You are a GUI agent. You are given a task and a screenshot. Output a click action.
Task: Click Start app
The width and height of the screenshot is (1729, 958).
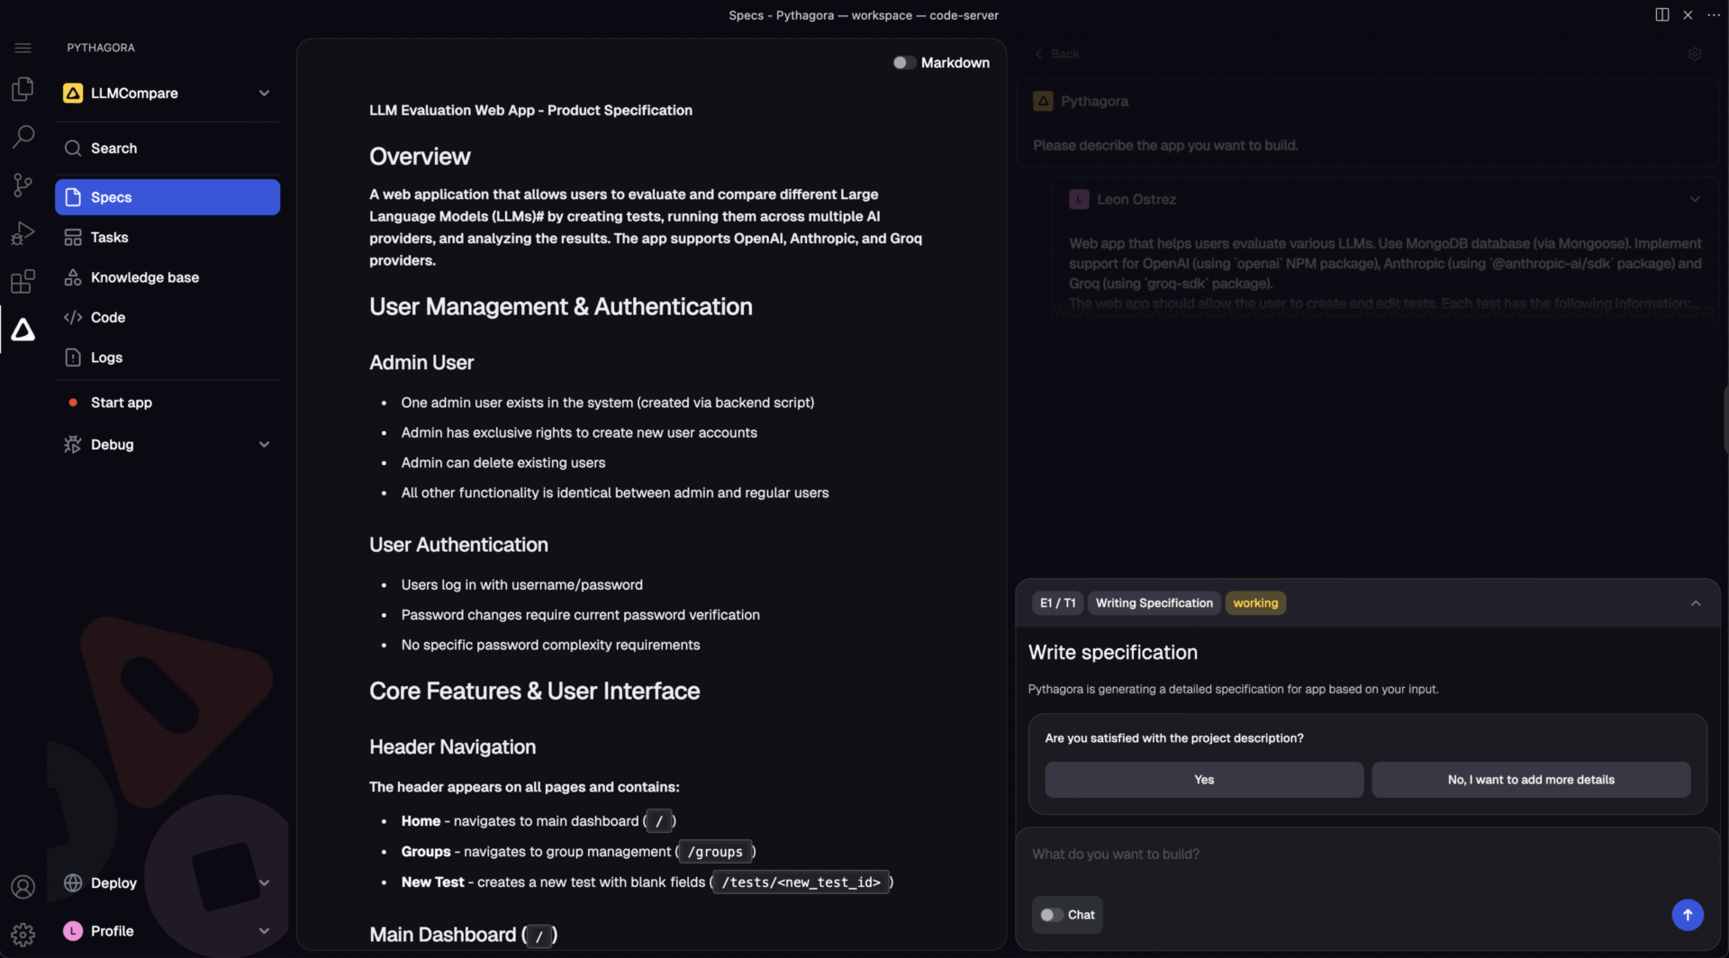[x=168, y=402]
